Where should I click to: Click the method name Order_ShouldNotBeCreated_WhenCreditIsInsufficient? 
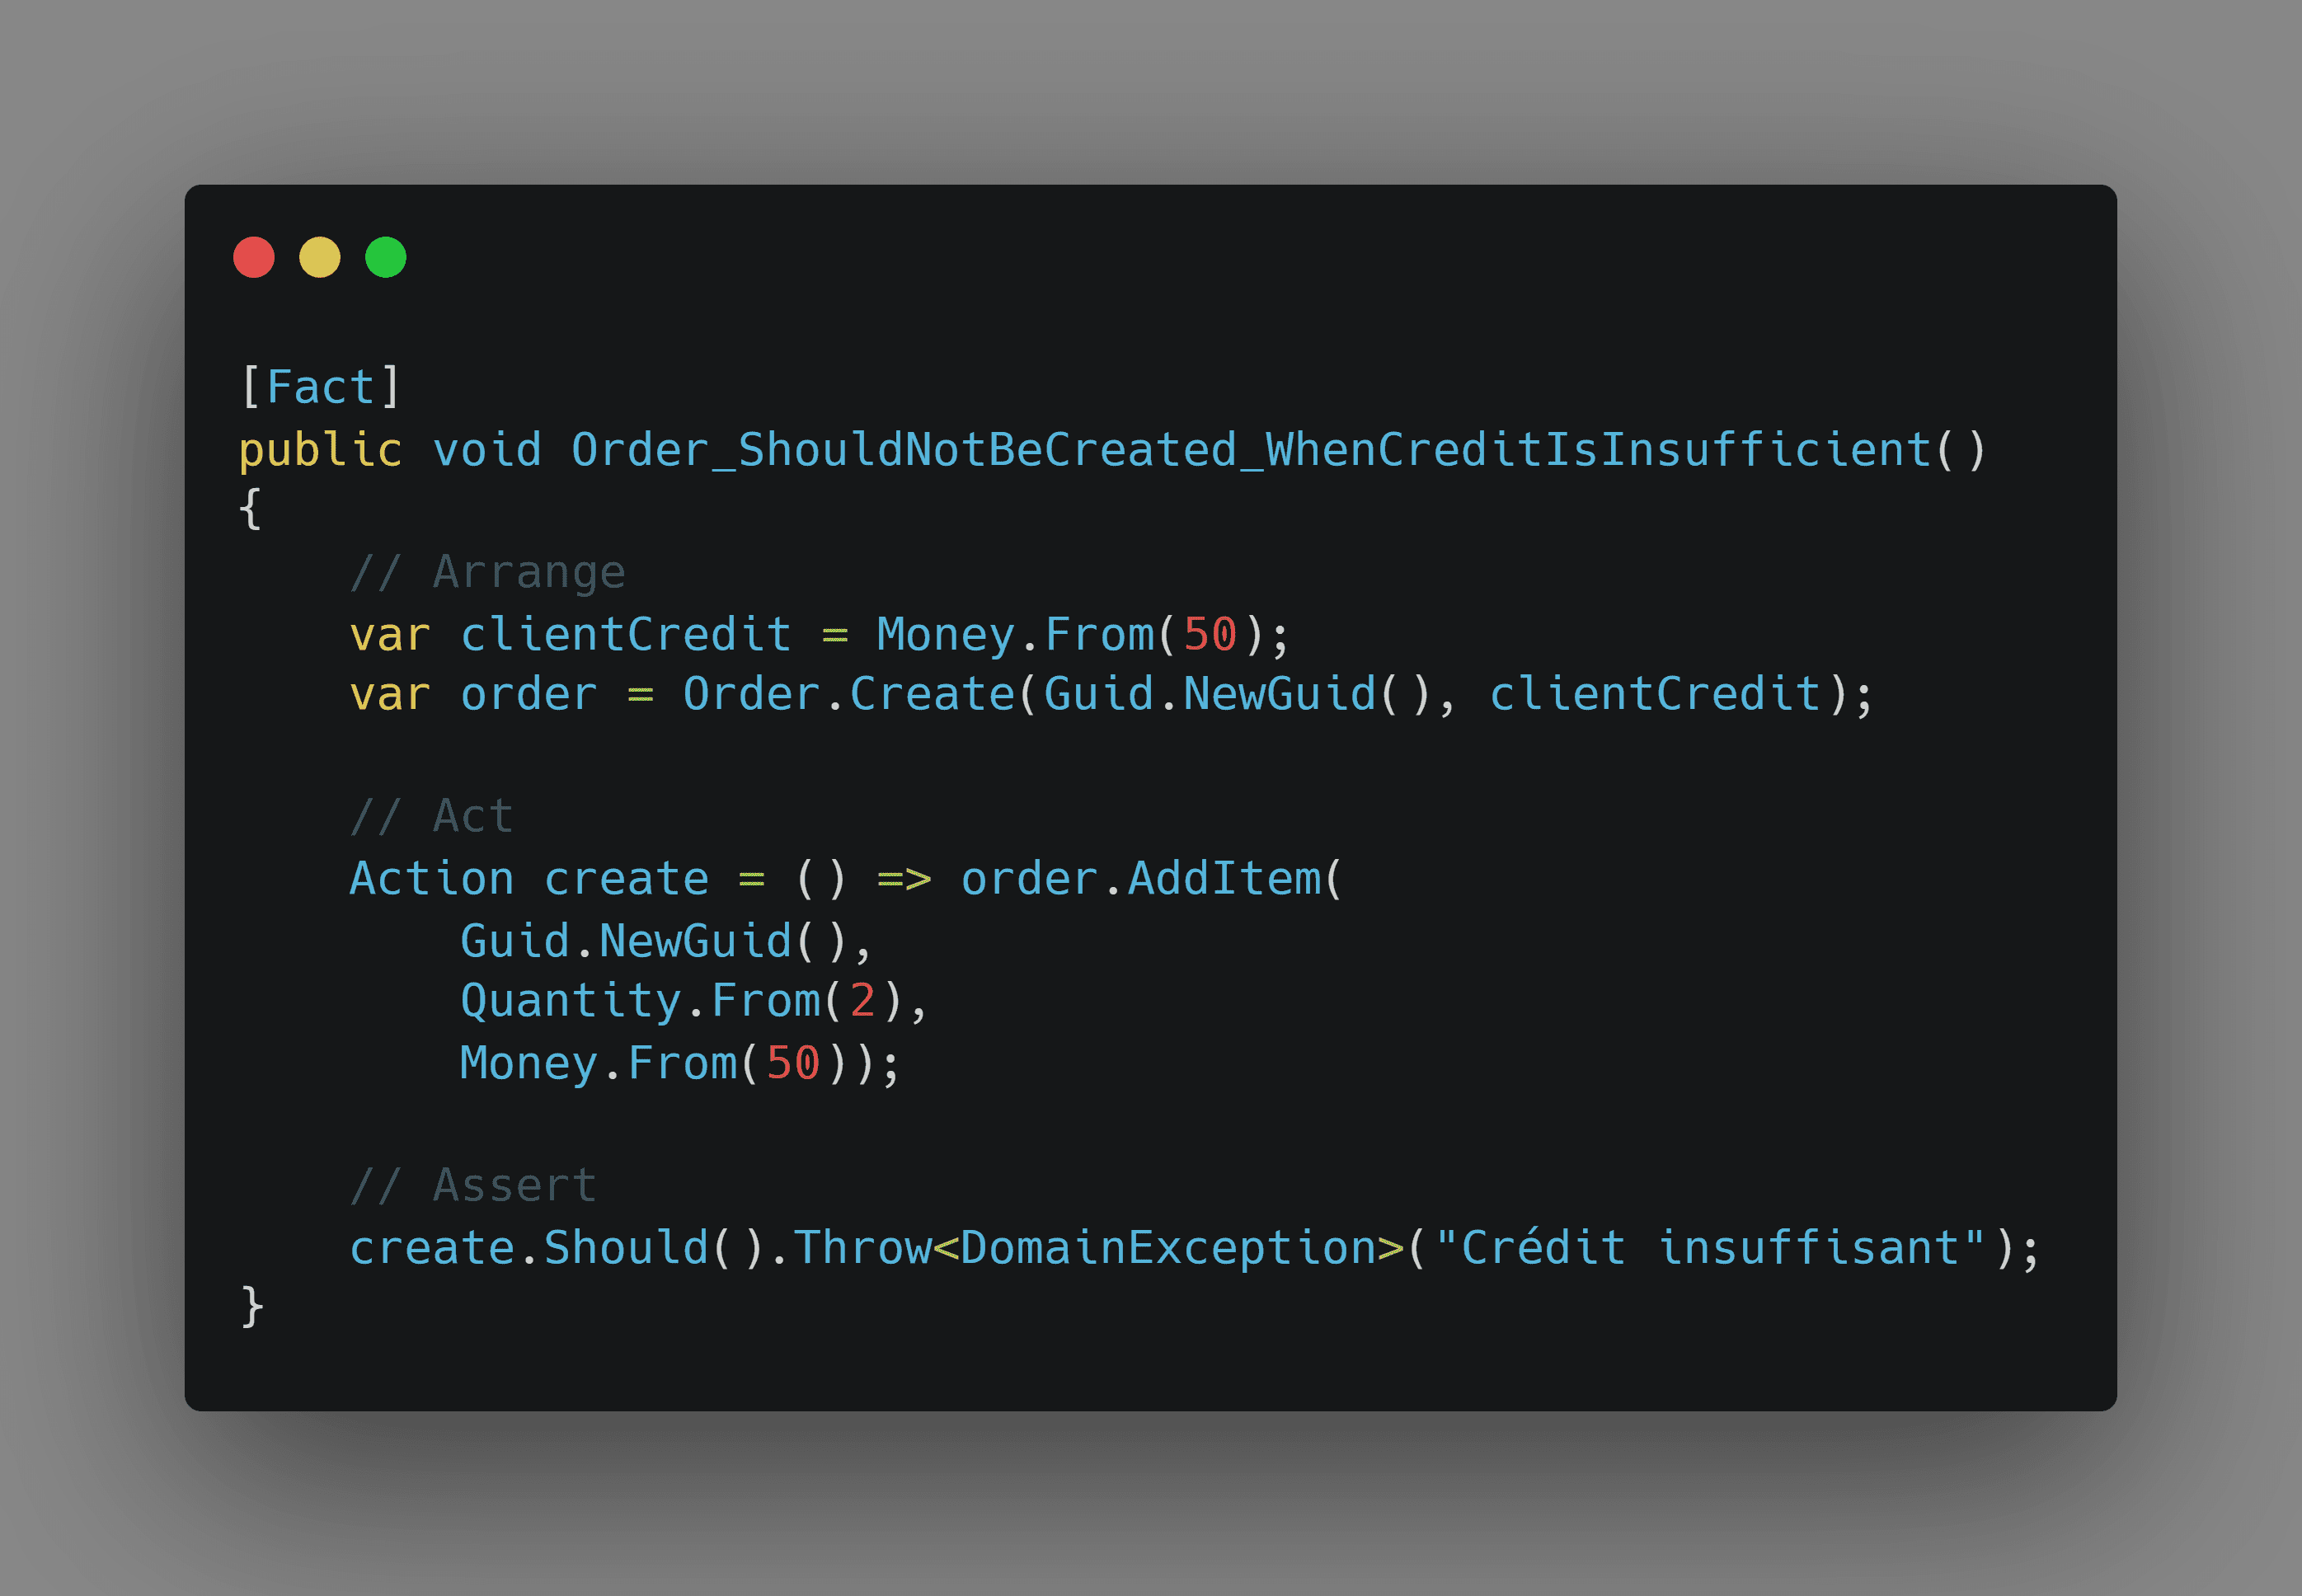point(1251,449)
